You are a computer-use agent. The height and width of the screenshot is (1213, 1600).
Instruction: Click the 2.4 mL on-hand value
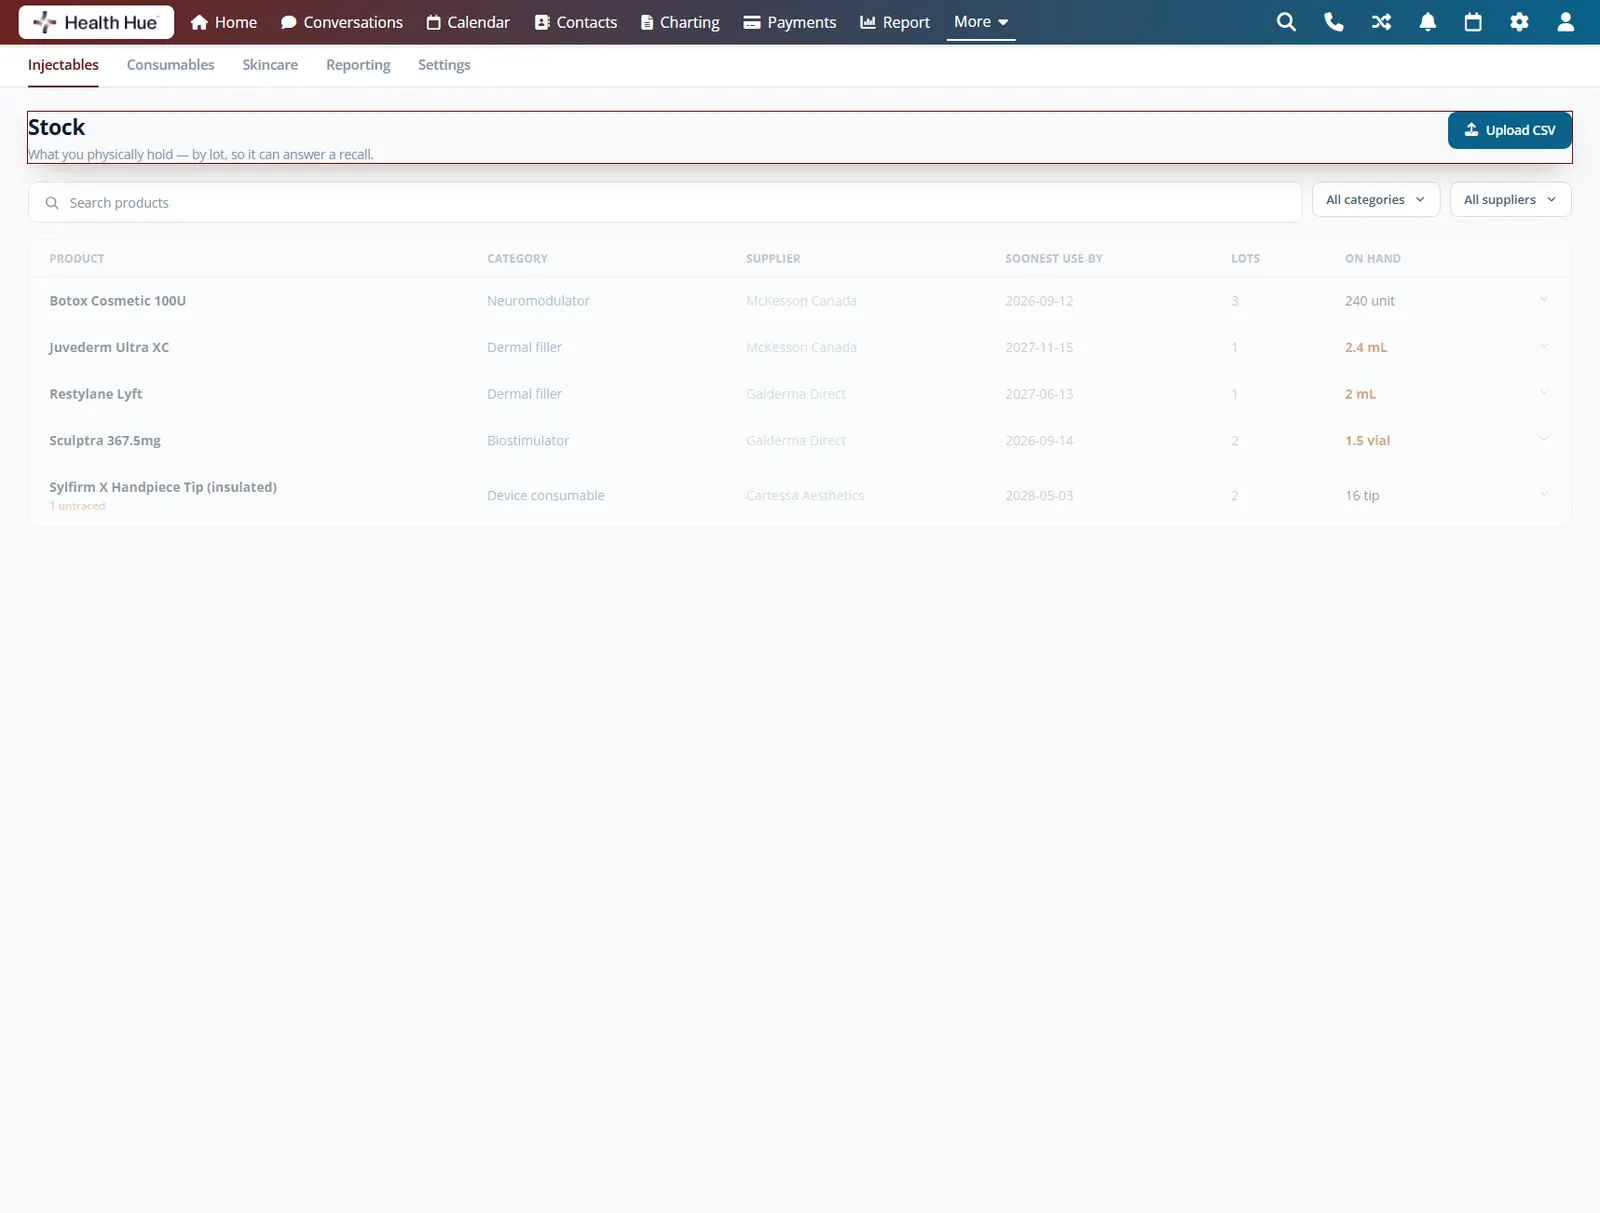(x=1366, y=348)
